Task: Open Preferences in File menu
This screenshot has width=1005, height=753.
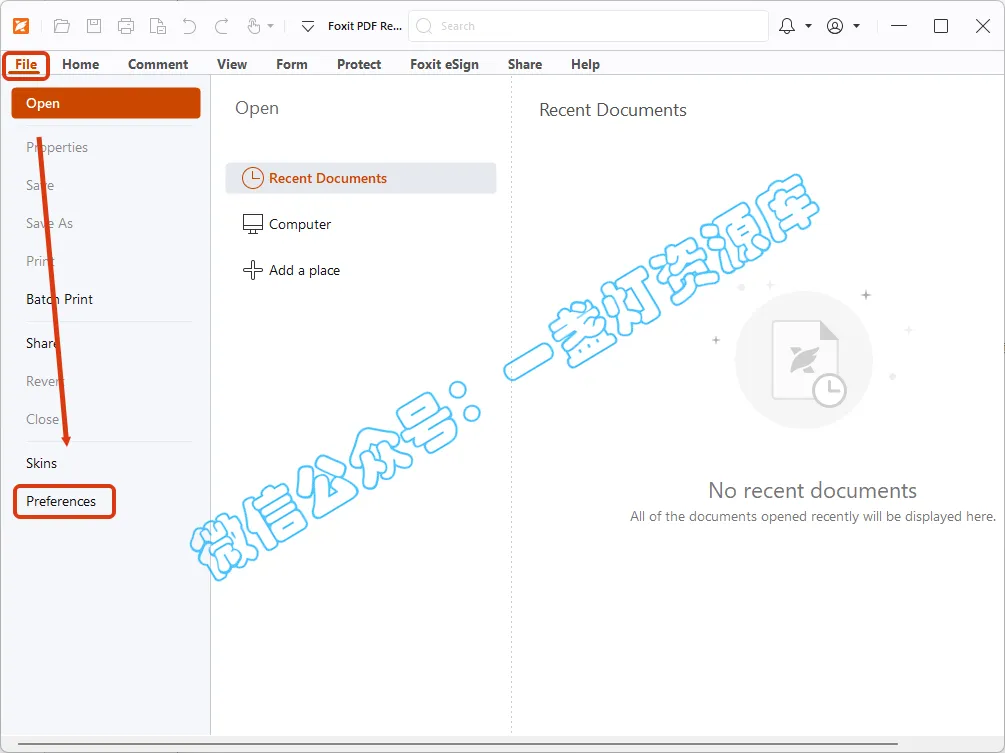Action: pos(61,501)
